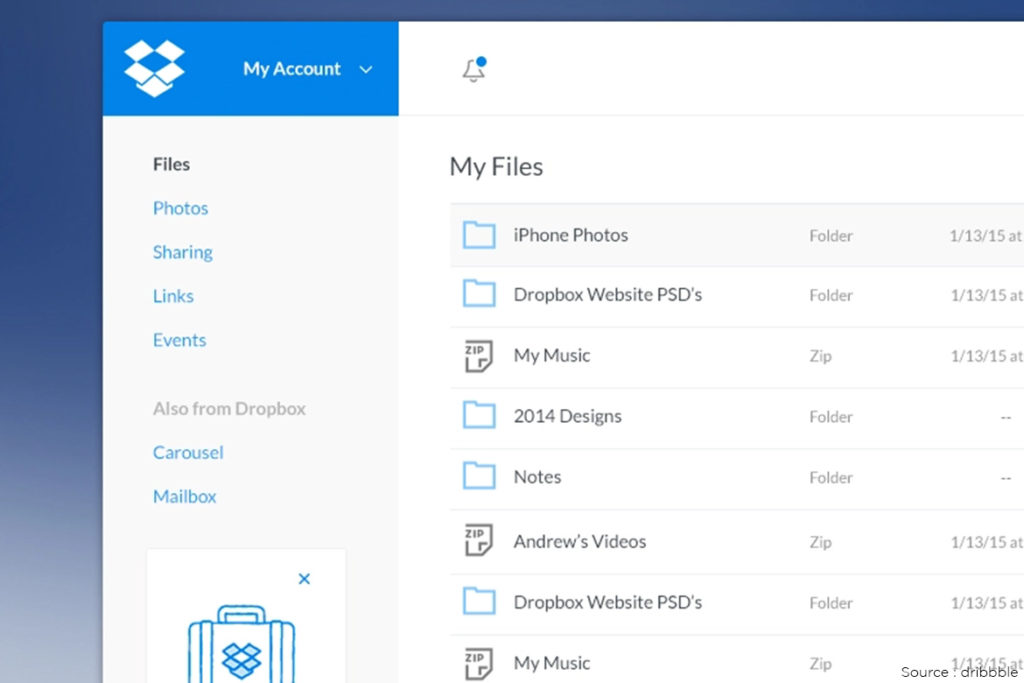Viewport: 1024px width, 683px height.
Task: Open the Notes folder name
Action: tap(537, 477)
